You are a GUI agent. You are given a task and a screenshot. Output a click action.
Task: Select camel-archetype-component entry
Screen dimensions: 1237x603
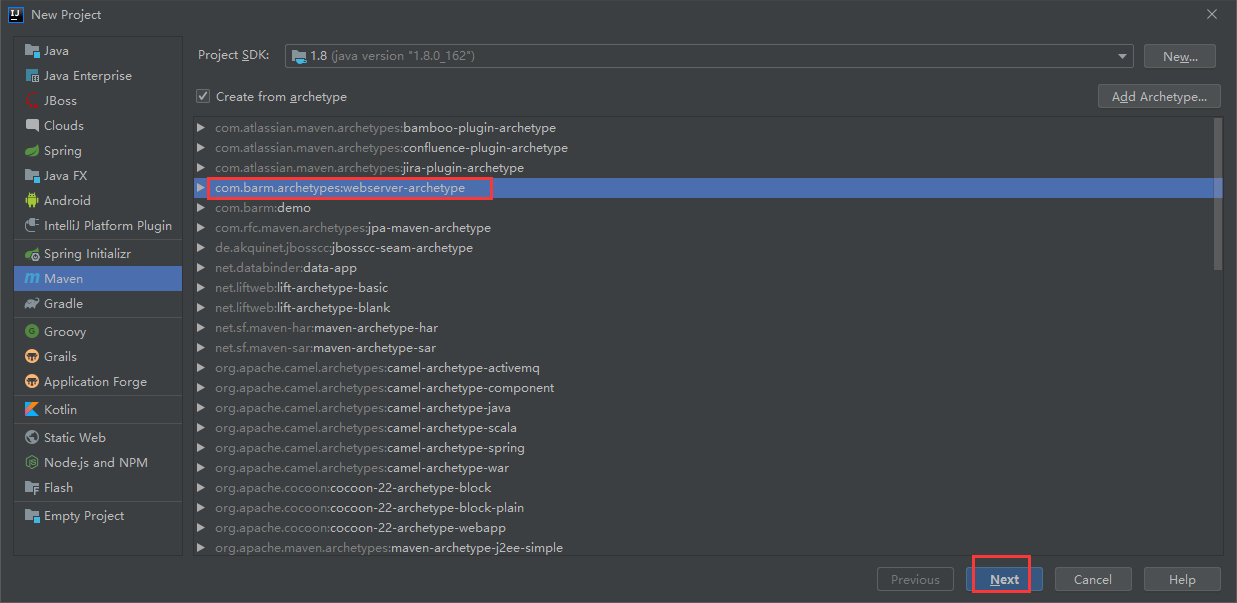(x=708, y=388)
